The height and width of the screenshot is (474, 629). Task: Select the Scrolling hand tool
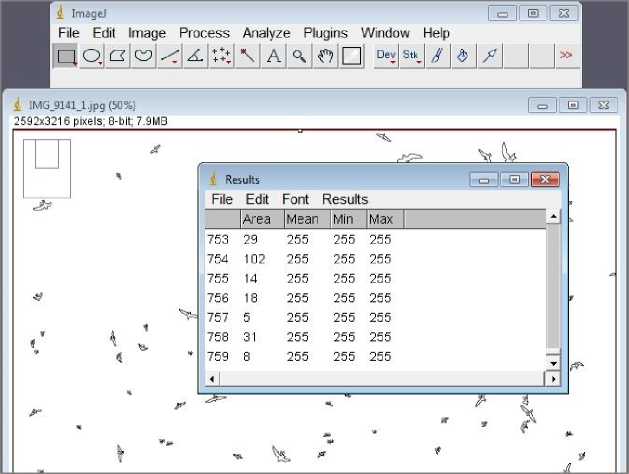click(325, 56)
